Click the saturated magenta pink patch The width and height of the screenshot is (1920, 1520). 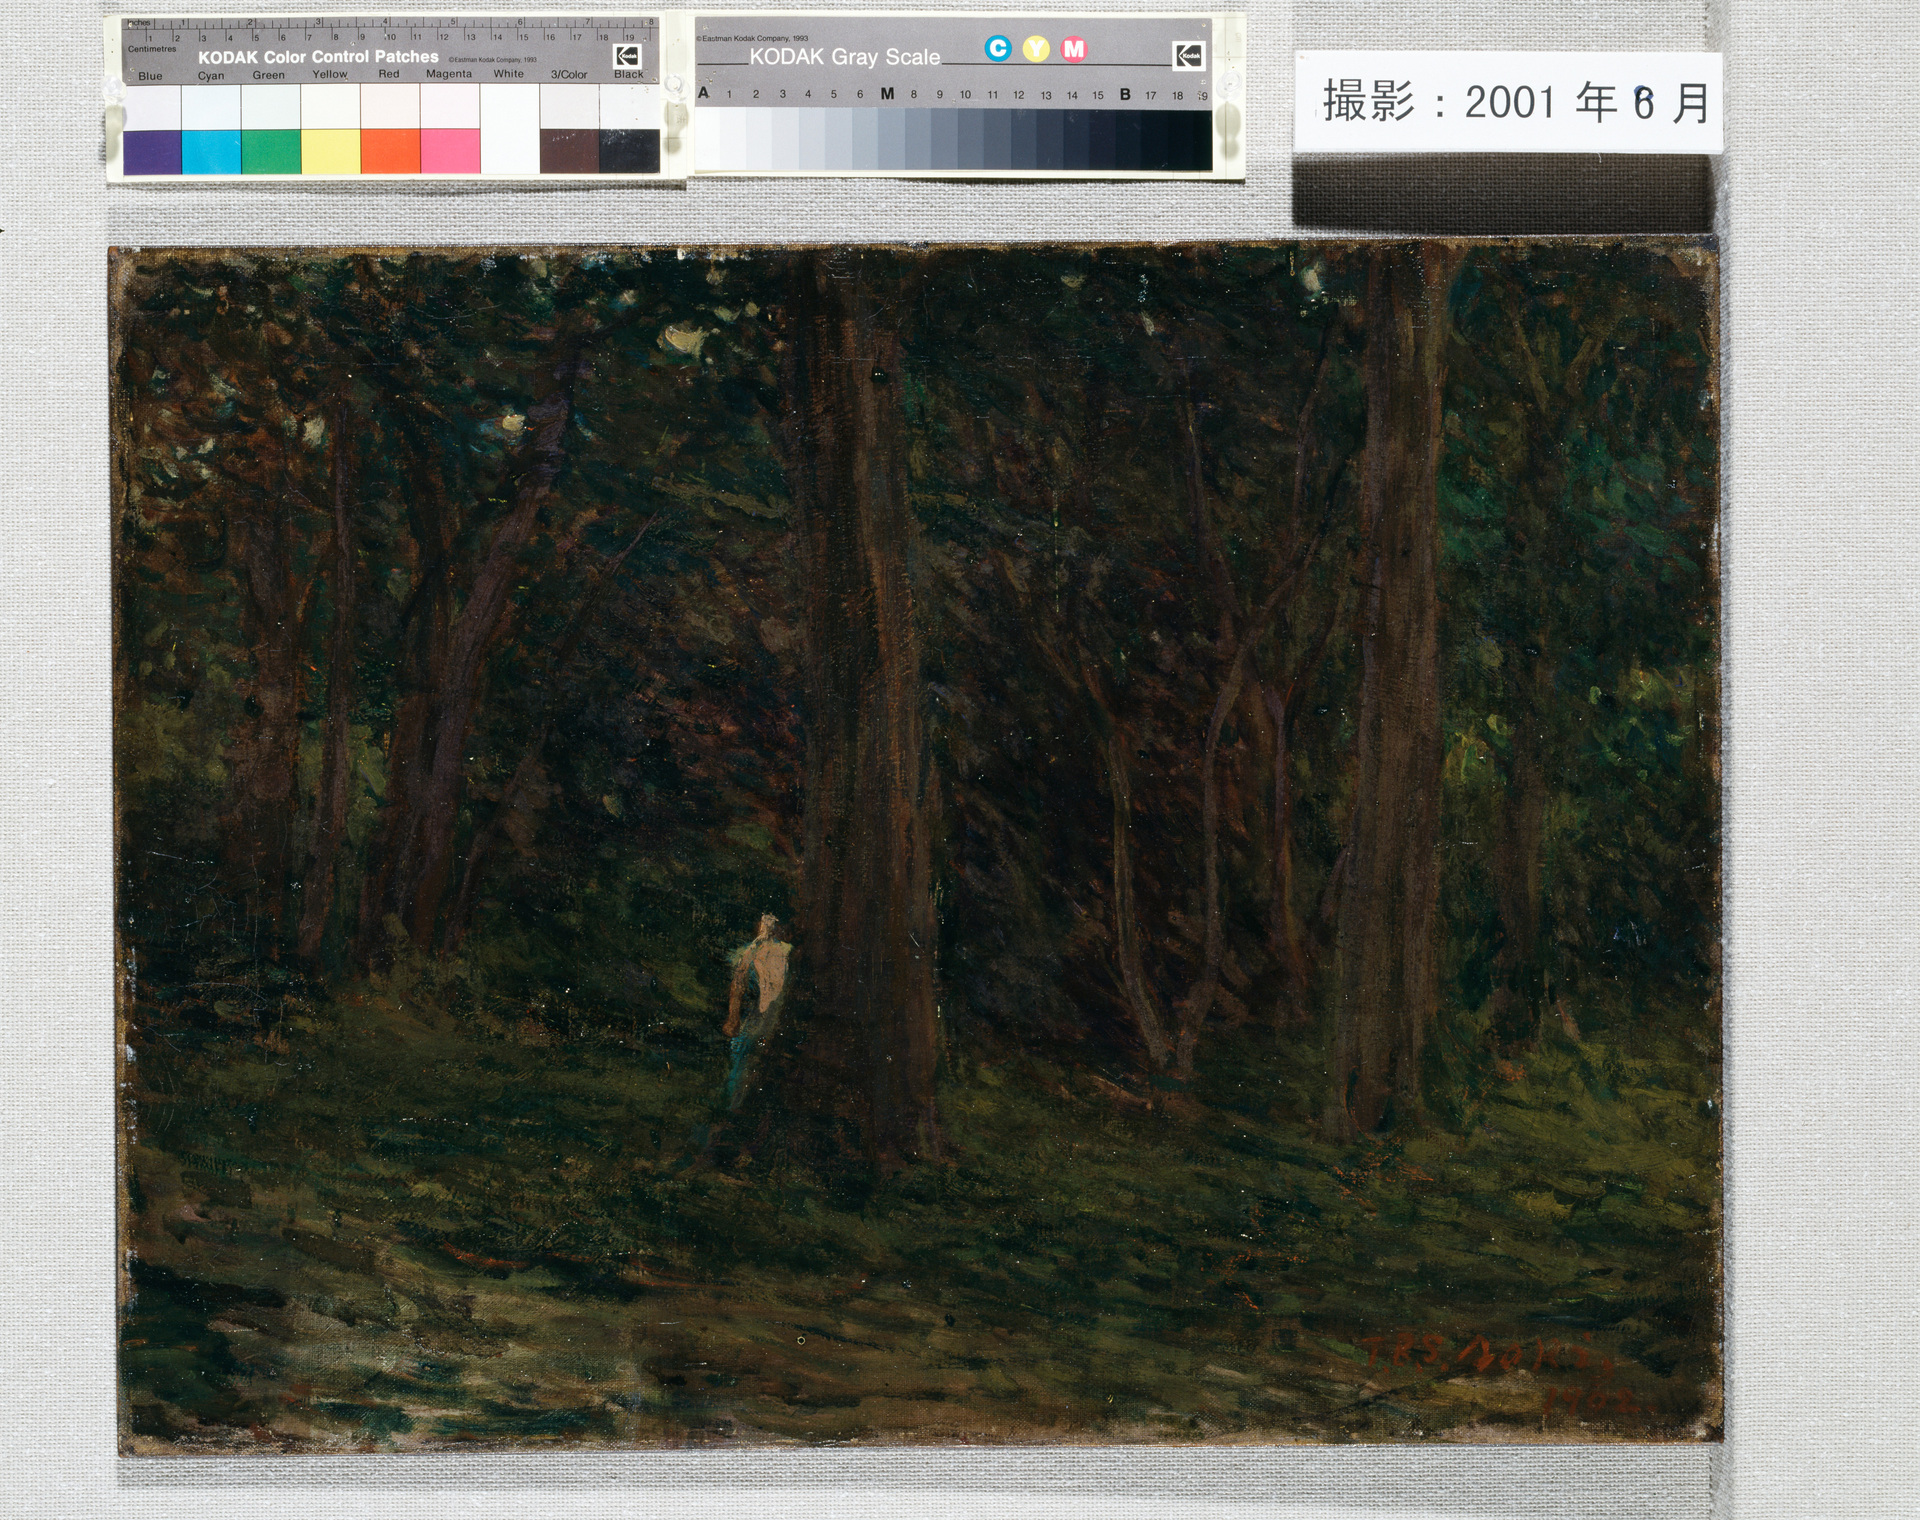pos(450,152)
